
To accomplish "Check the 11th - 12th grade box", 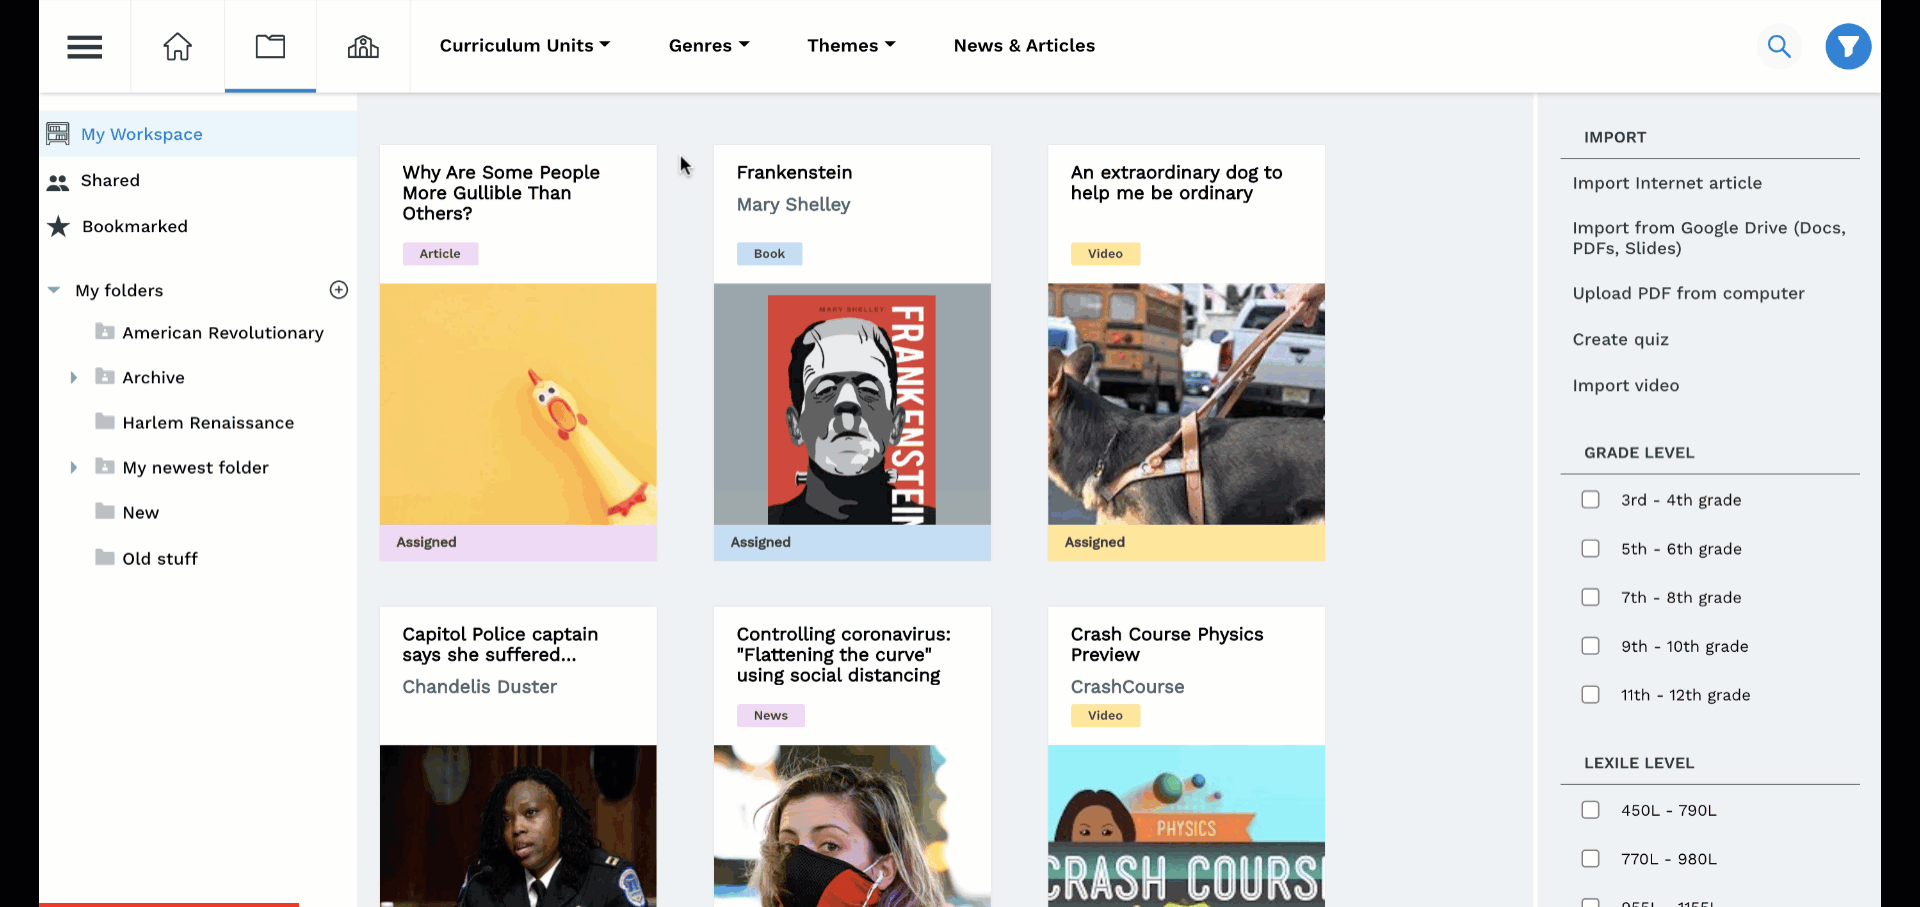I will pos(1590,694).
